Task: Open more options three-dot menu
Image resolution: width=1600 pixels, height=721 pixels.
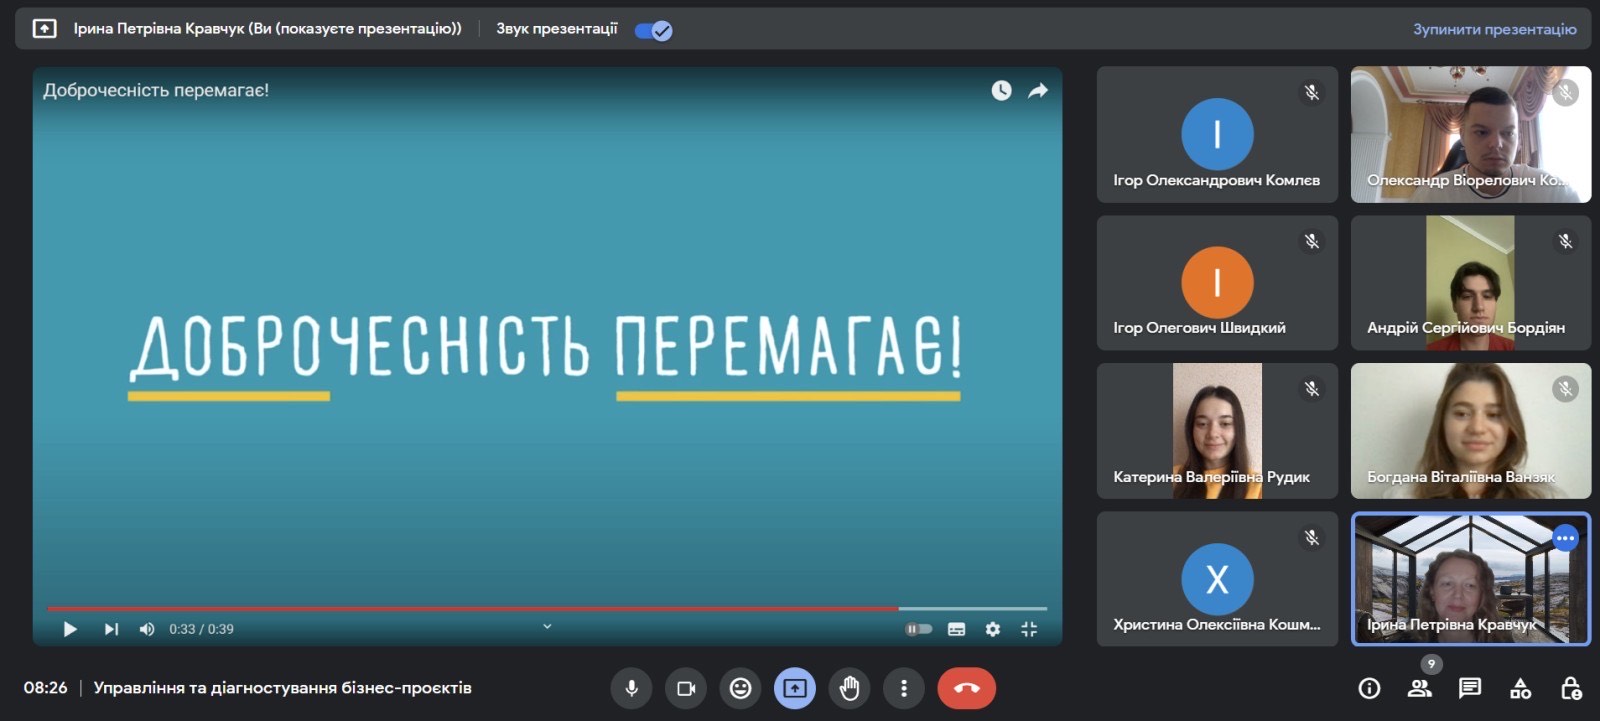Action: 904,688
